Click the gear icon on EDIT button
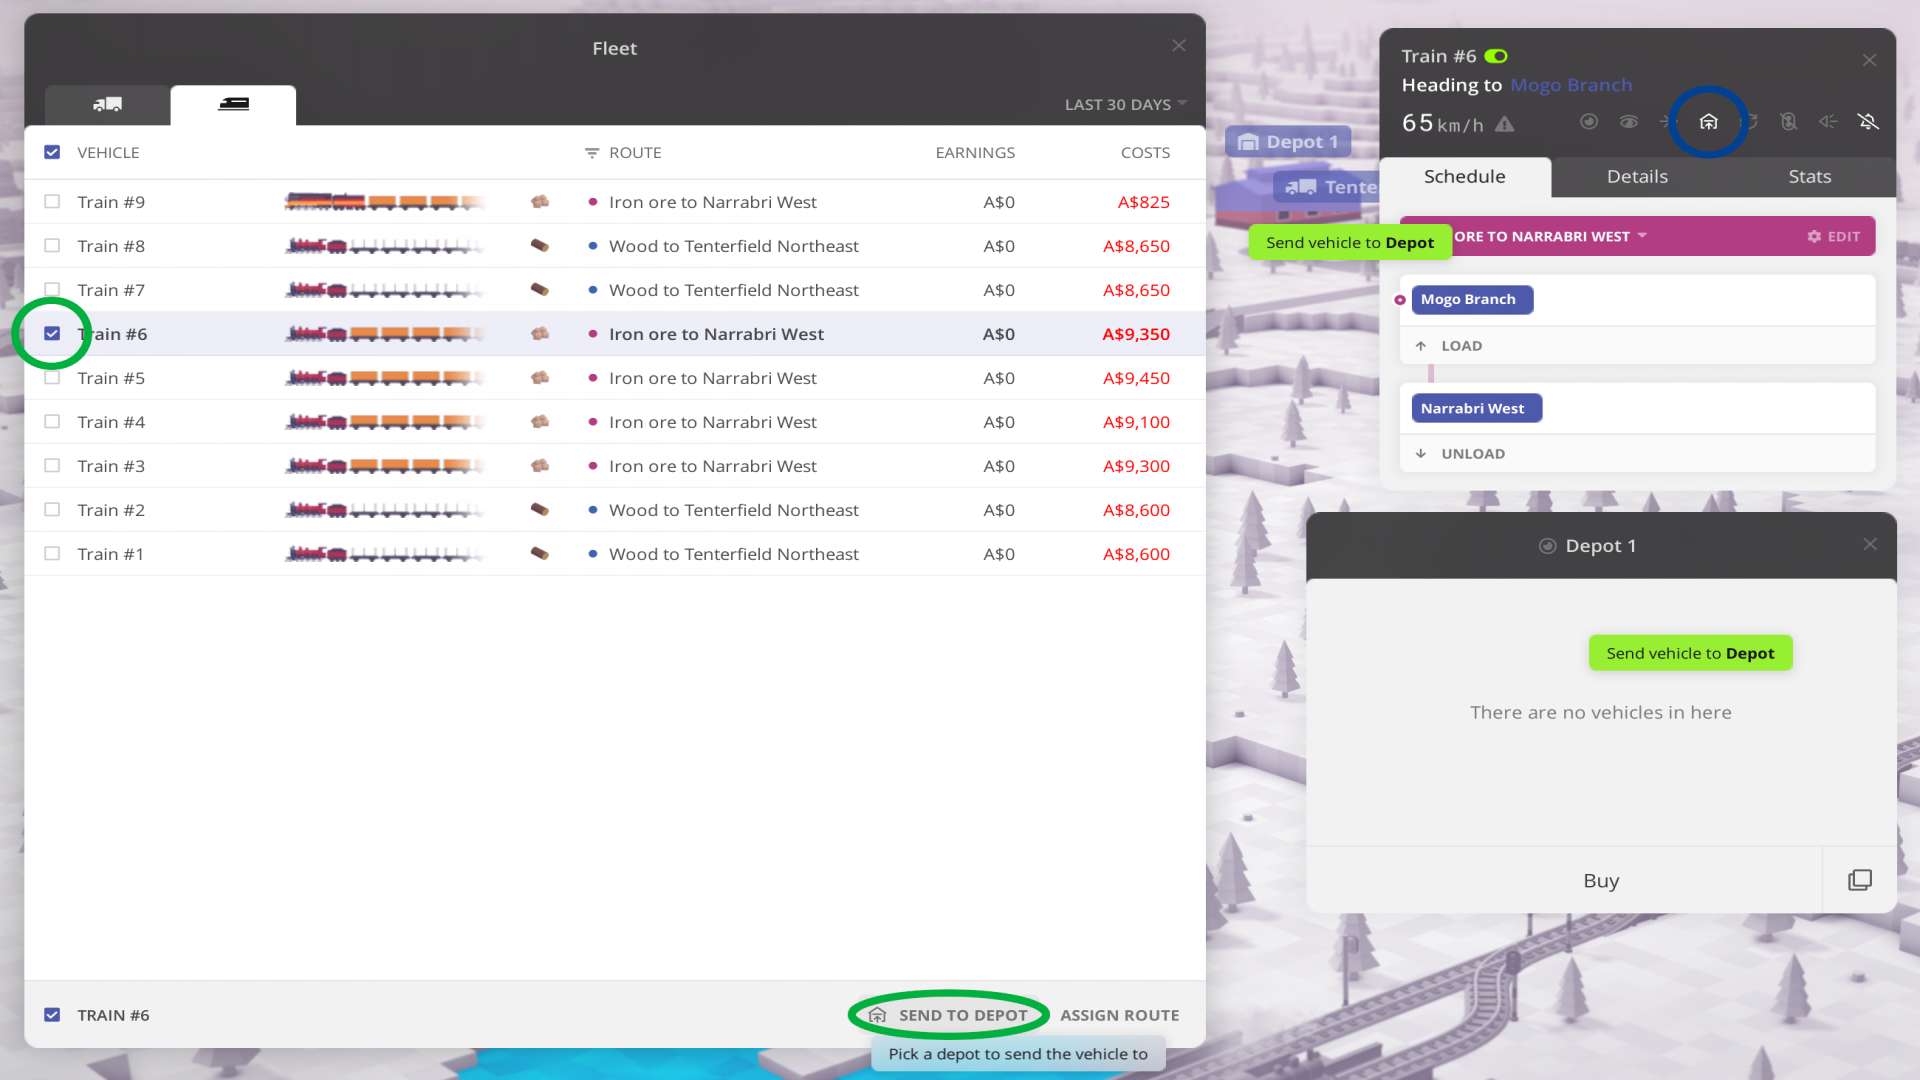Viewport: 1920px width, 1080px height. pos(1814,237)
